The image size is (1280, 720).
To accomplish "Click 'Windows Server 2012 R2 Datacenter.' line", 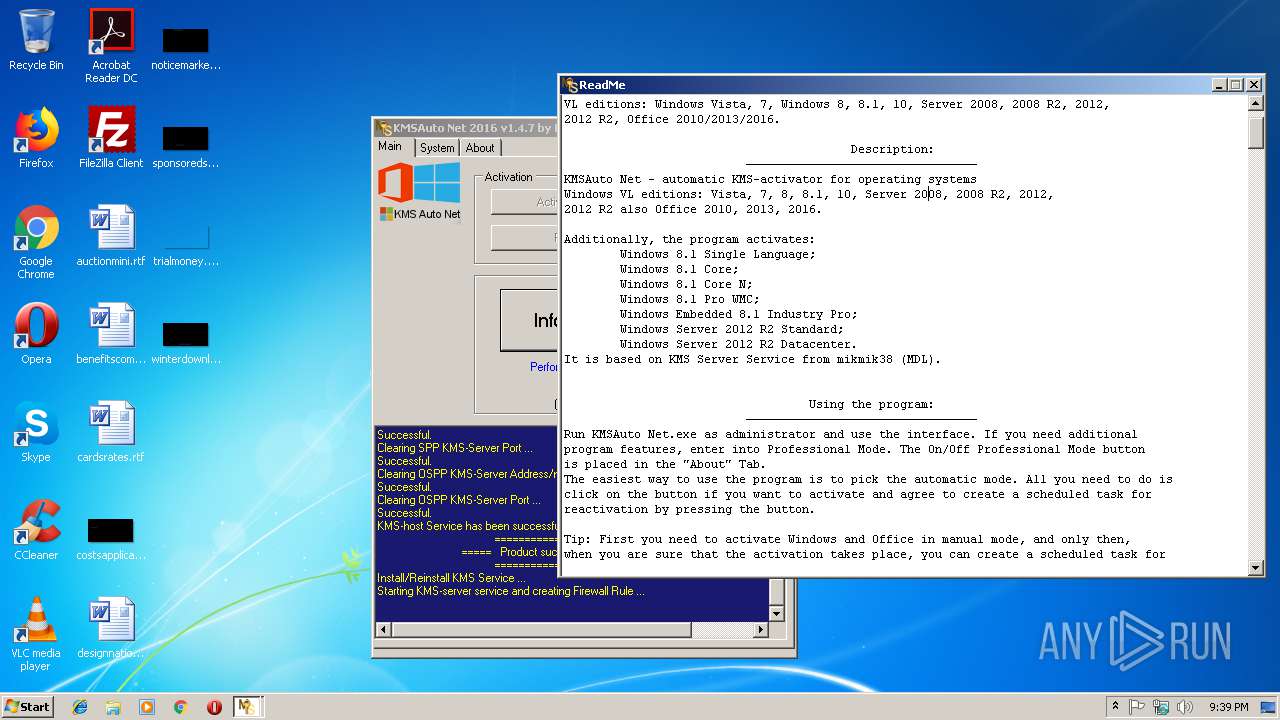I will click(738, 344).
